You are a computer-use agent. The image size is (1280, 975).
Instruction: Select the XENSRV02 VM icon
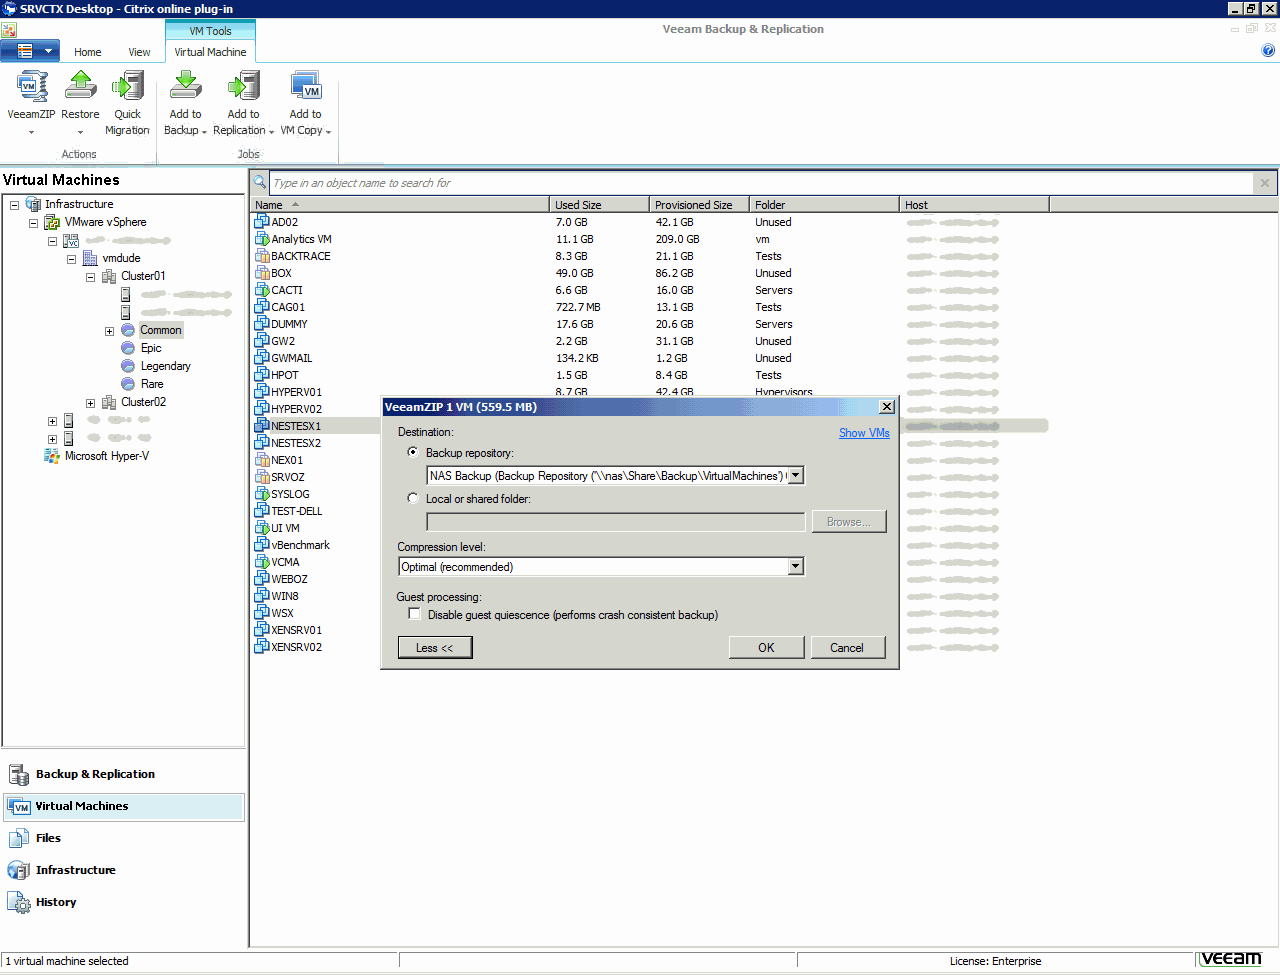point(262,647)
